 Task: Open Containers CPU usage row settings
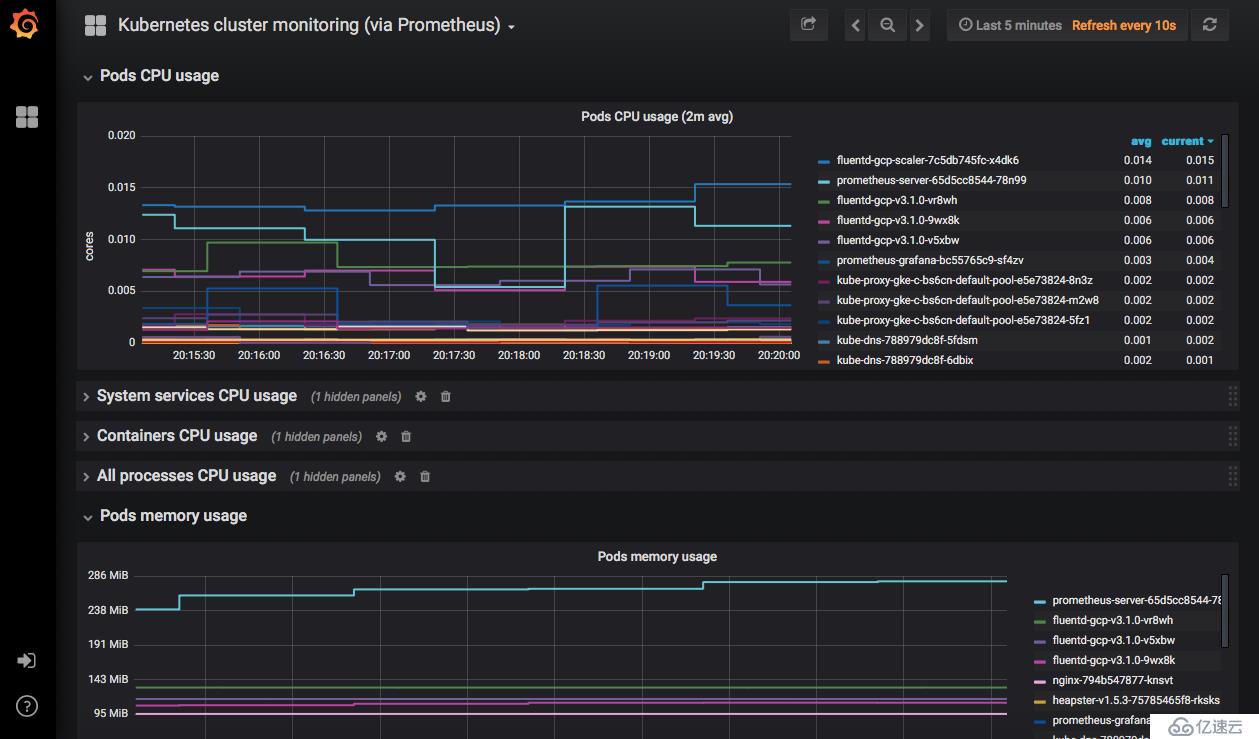click(x=381, y=436)
